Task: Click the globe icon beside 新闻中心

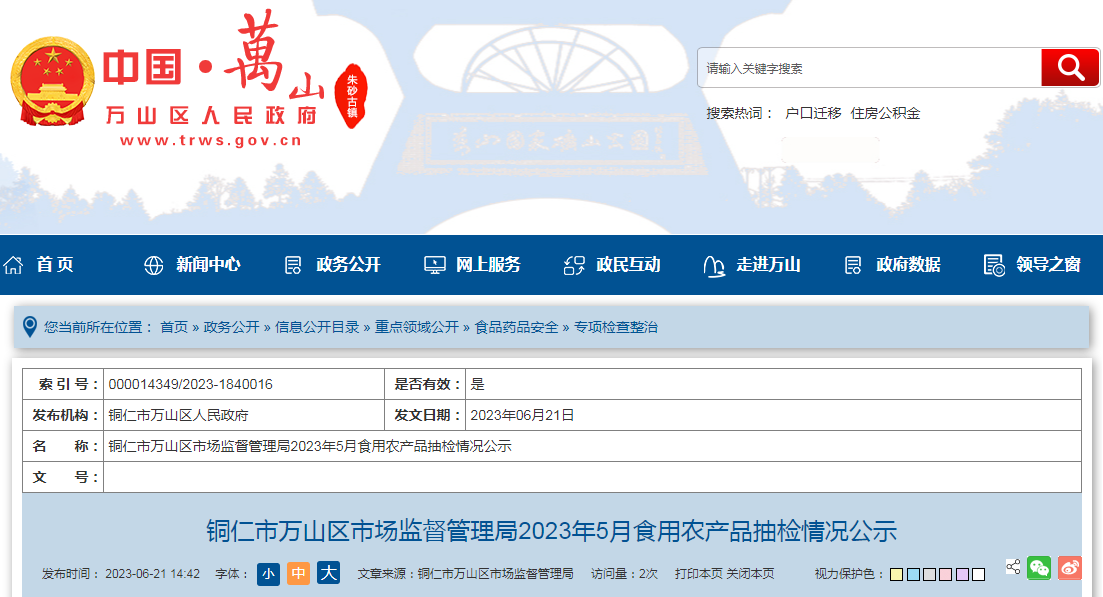Action: pos(153,265)
